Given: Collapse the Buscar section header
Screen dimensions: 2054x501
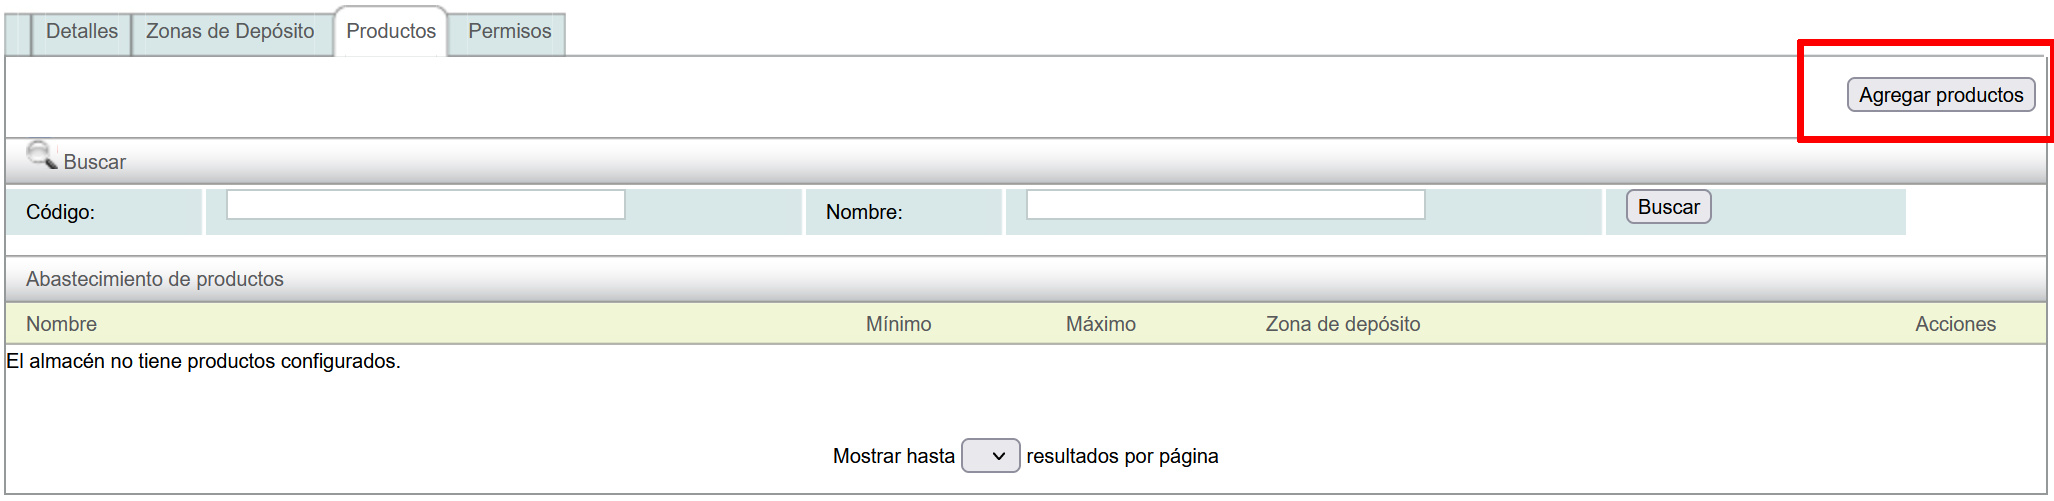Looking at the screenshot, I should click(95, 162).
